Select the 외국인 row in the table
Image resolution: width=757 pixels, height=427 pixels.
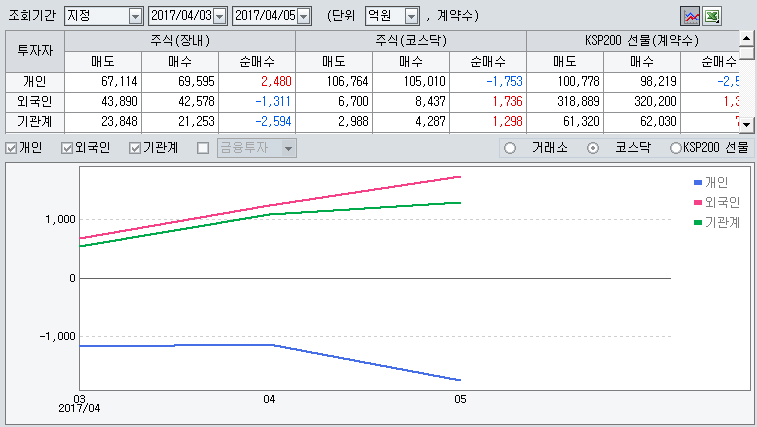click(35, 101)
